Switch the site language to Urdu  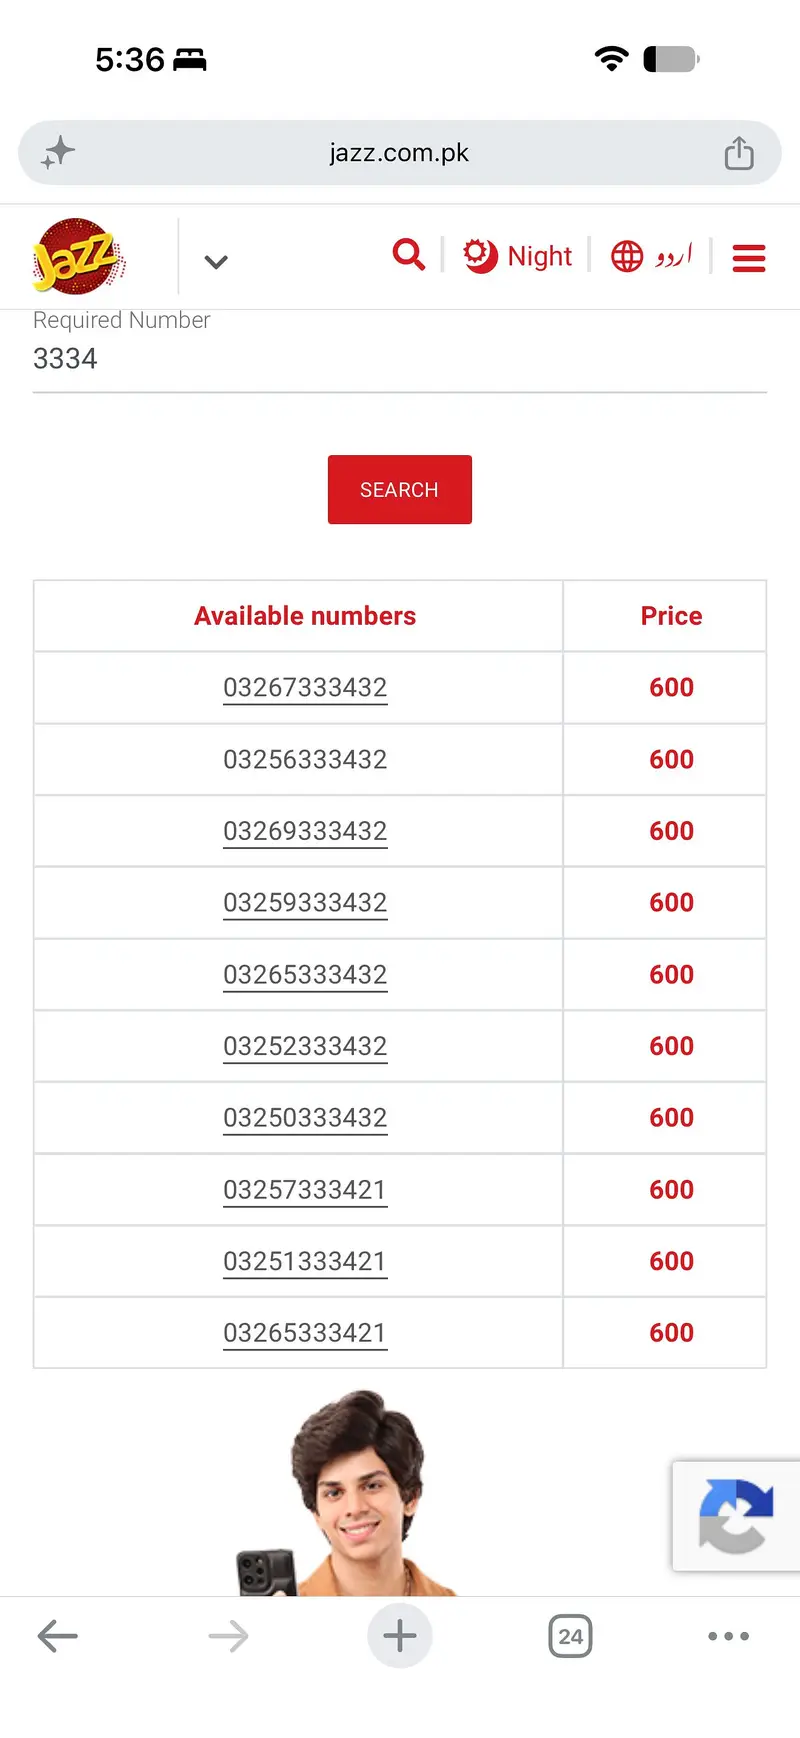tap(651, 256)
